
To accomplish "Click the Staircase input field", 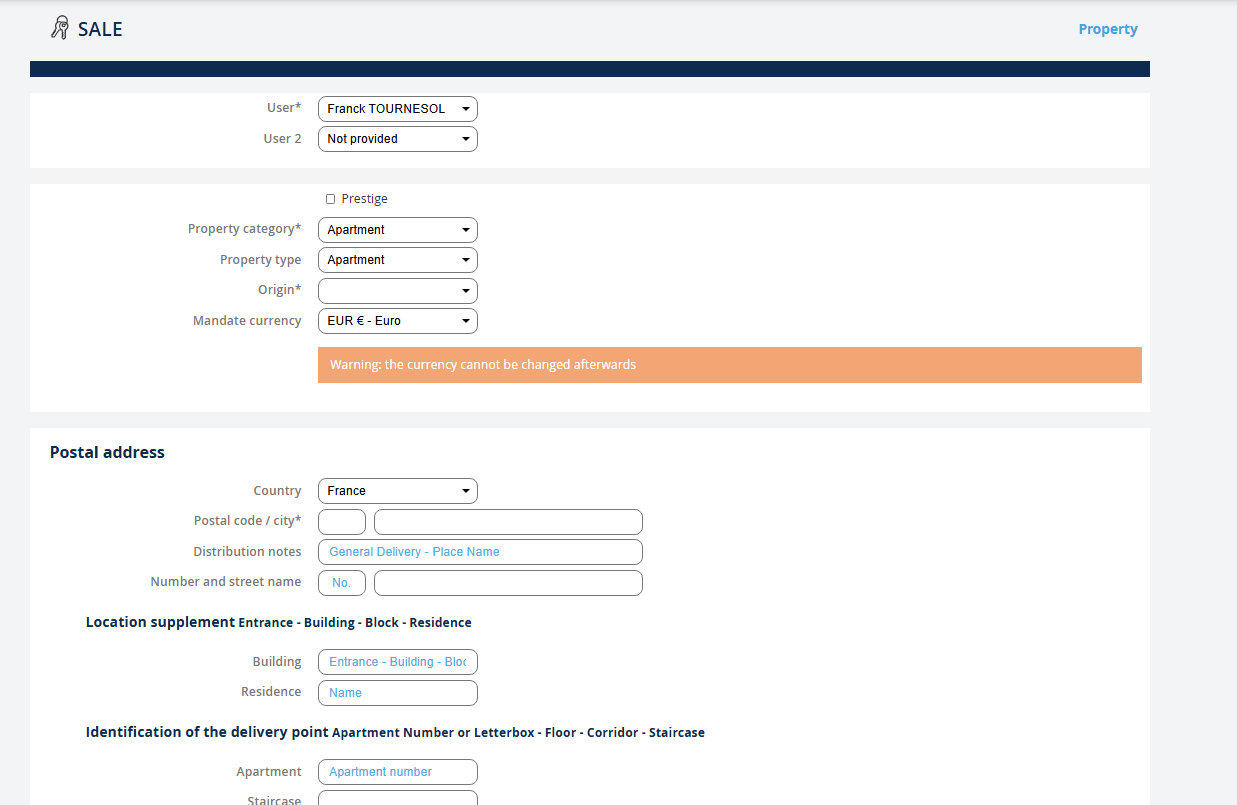I will tap(397, 798).
